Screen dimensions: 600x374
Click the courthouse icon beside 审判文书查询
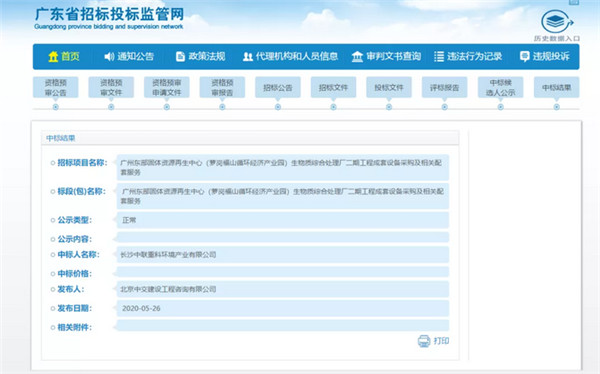coord(357,57)
